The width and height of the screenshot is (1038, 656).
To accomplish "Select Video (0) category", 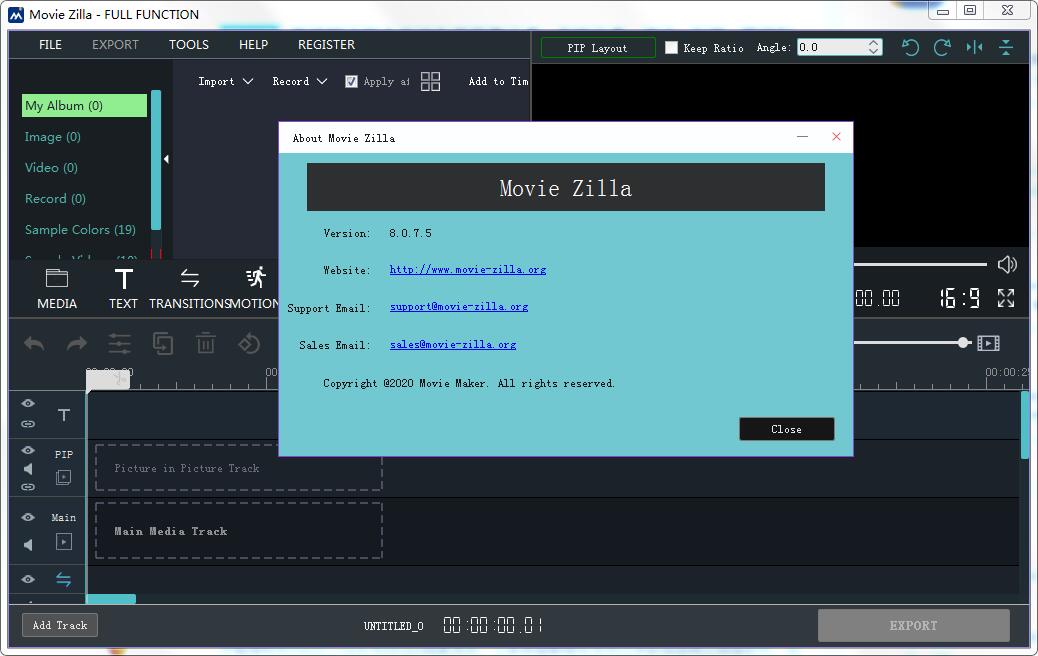I will (51, 167).
